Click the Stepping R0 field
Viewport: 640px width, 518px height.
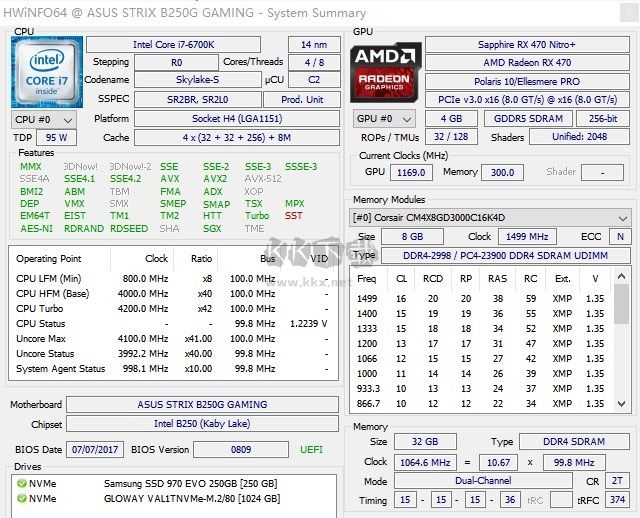click(176, 62)
